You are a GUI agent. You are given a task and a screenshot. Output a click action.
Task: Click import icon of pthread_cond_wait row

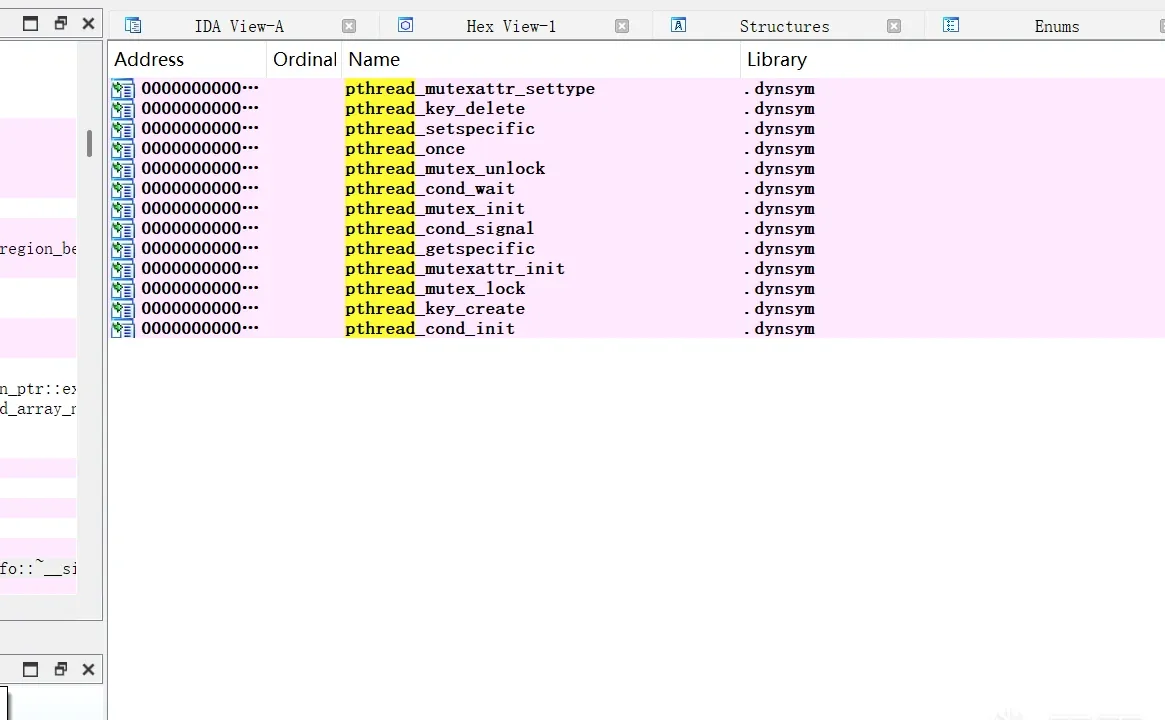pyautogui.click(x=123, y=189)
